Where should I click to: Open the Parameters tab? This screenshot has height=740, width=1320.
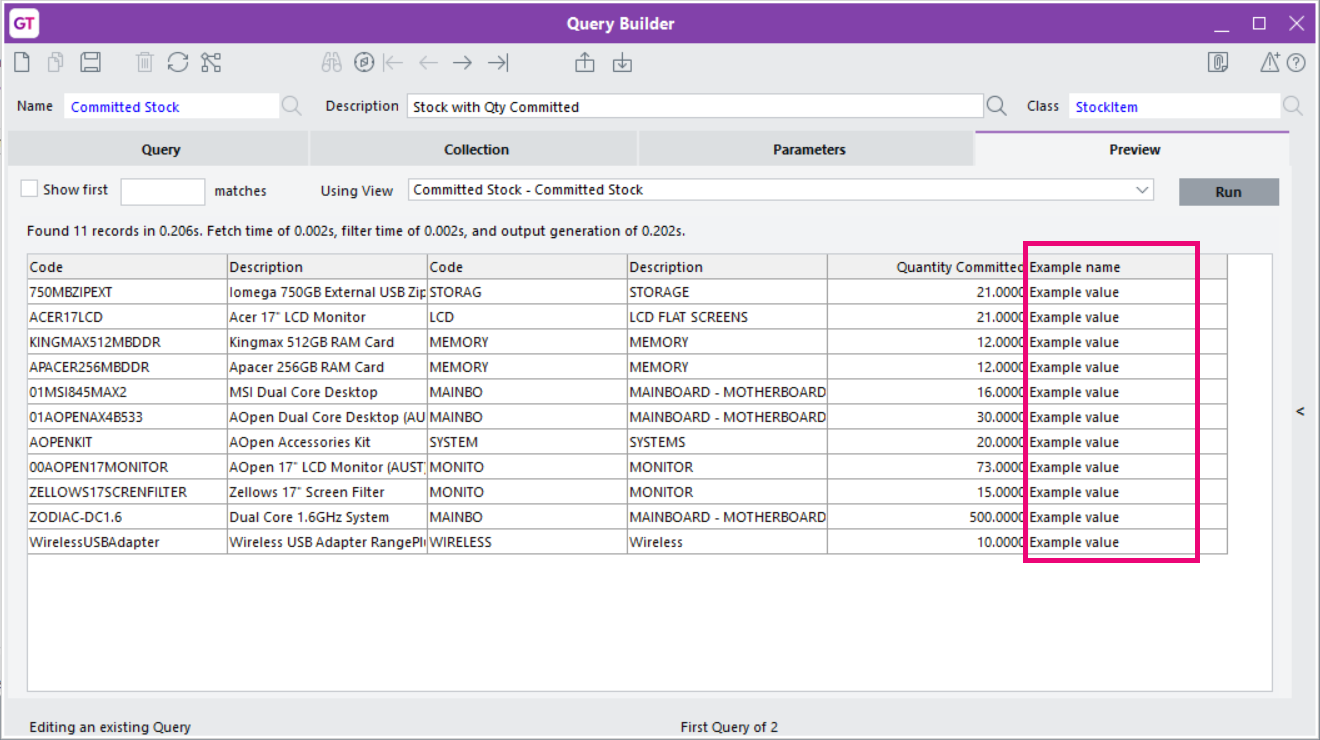(x=809, y=150)
